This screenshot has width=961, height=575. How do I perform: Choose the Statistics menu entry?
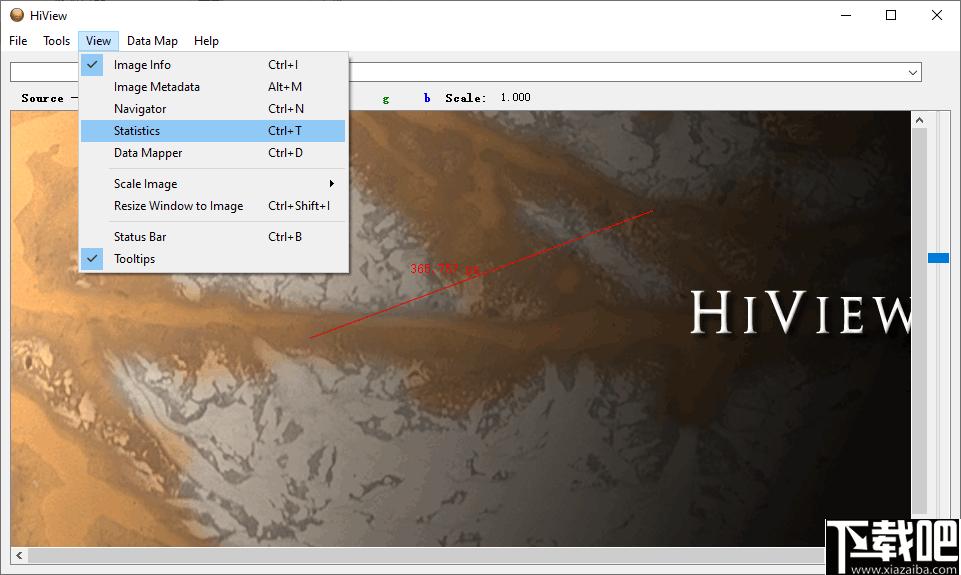(x=213, y=131)
